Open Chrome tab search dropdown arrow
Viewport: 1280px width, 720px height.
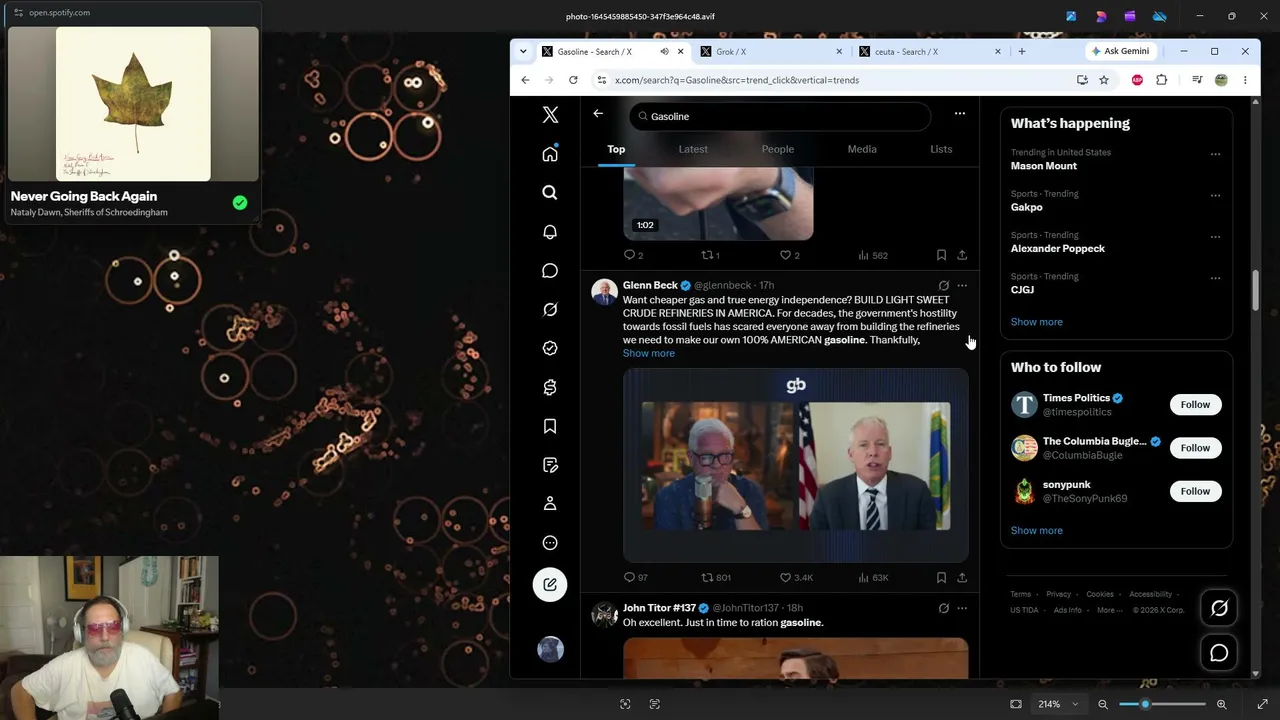point(523,52)
